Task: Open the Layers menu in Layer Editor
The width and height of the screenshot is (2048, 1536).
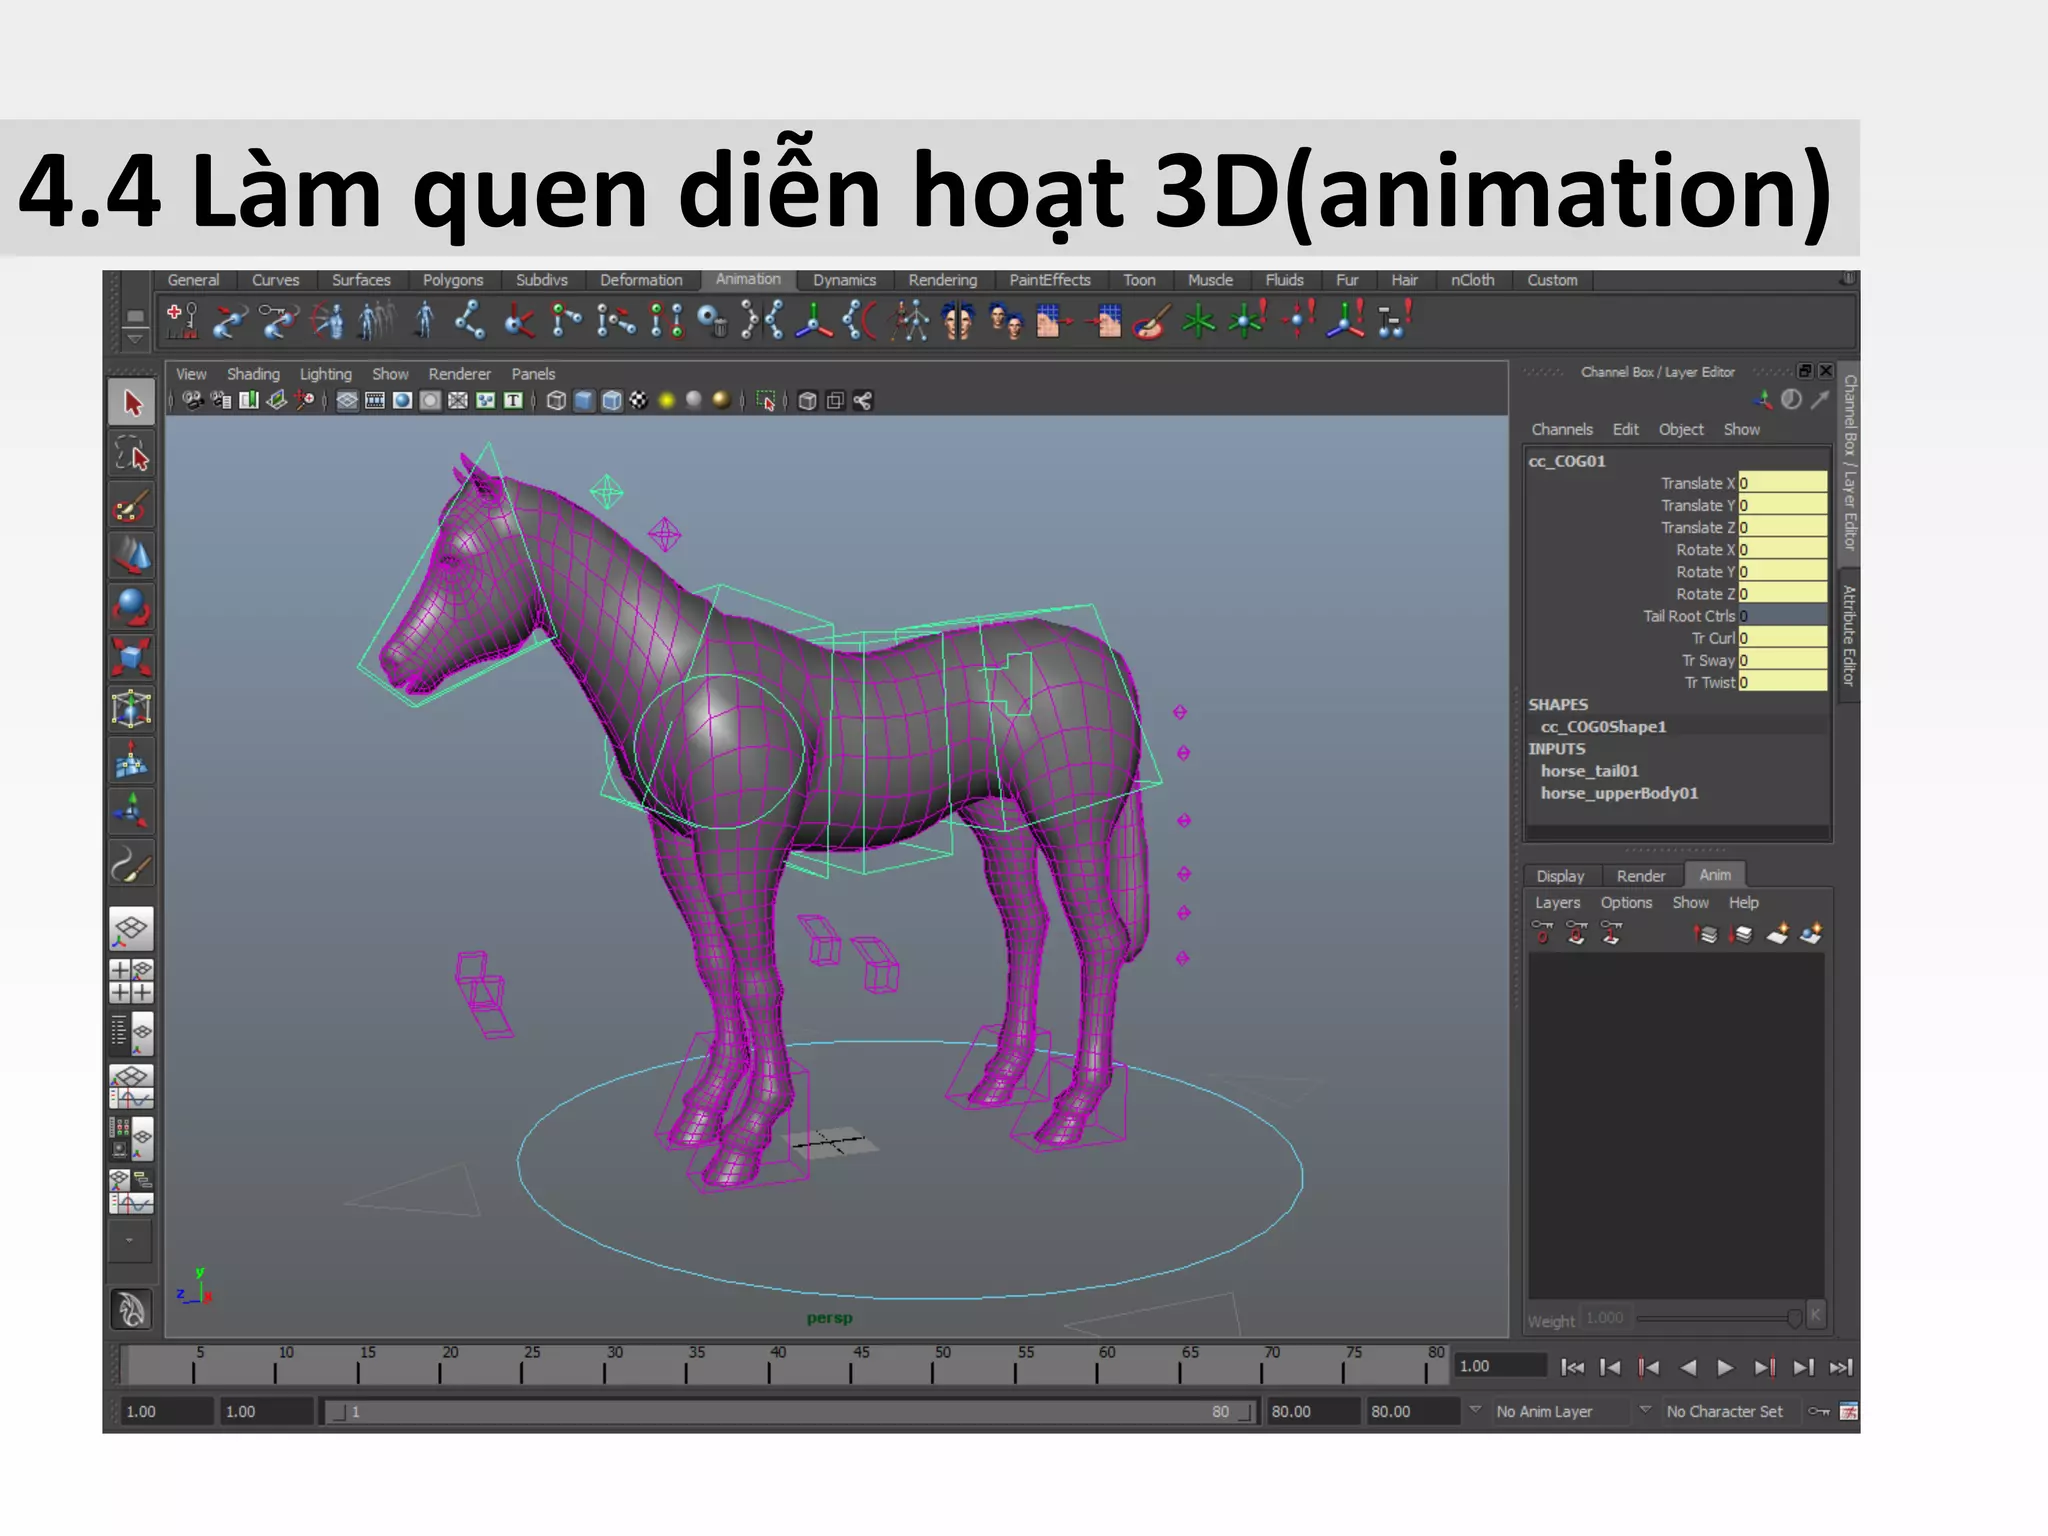Action: [x=1558, y=902]
